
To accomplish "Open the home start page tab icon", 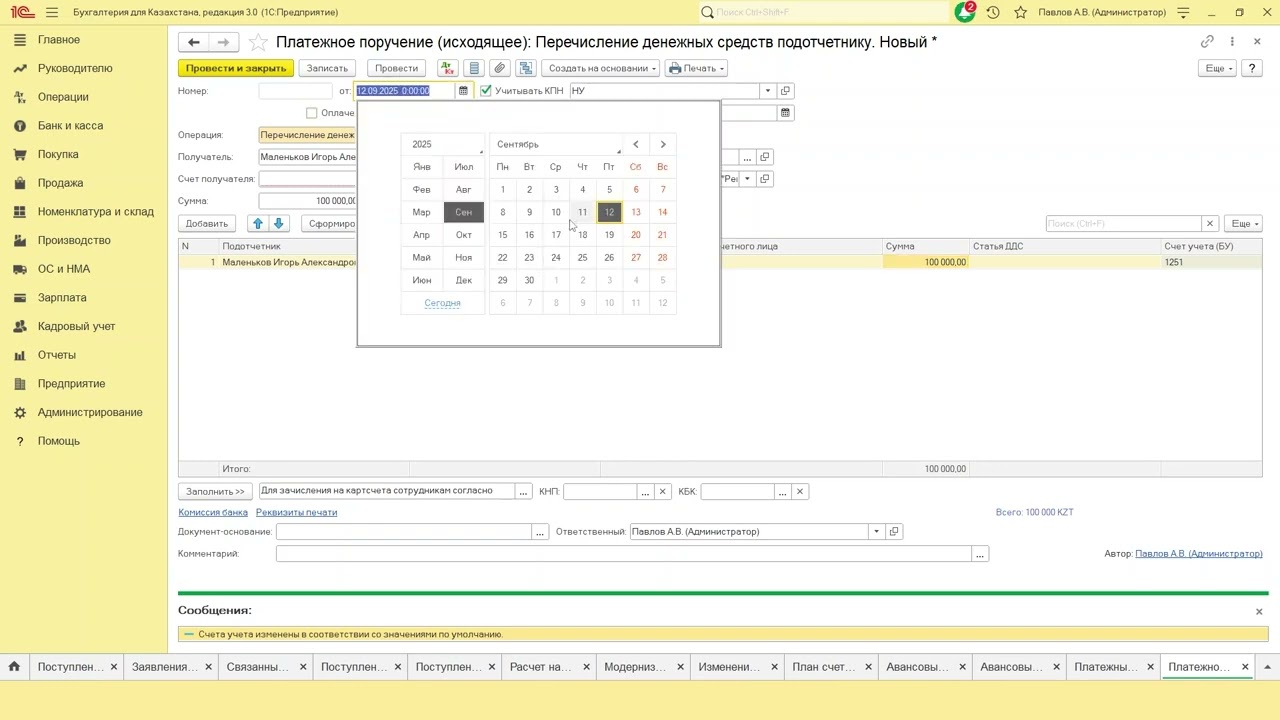I will (x=14, y=667).
